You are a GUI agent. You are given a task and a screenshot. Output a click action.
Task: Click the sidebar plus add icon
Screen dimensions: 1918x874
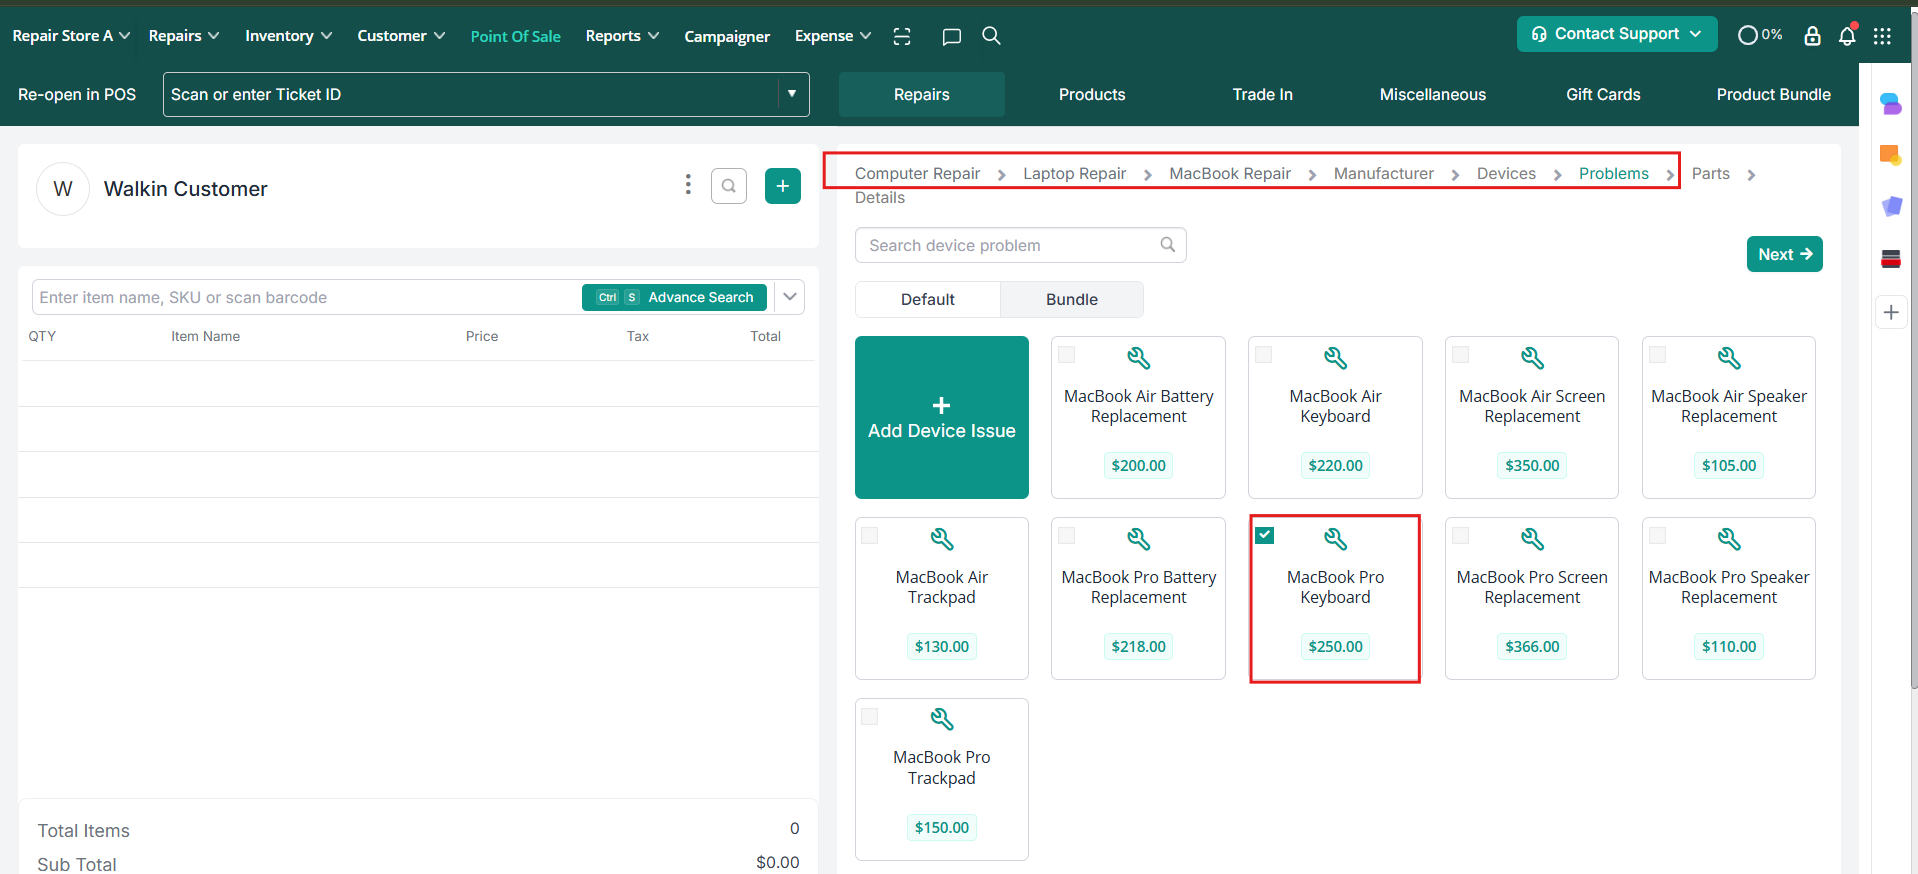tap(1890, 312)
